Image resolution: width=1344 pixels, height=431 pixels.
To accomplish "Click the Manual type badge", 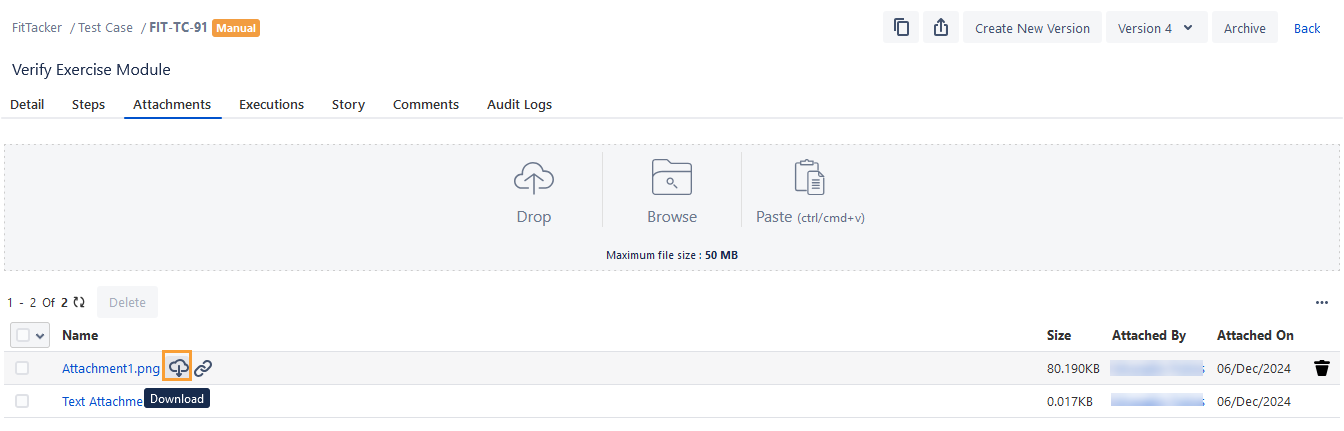I will click(x=236, y=28).
